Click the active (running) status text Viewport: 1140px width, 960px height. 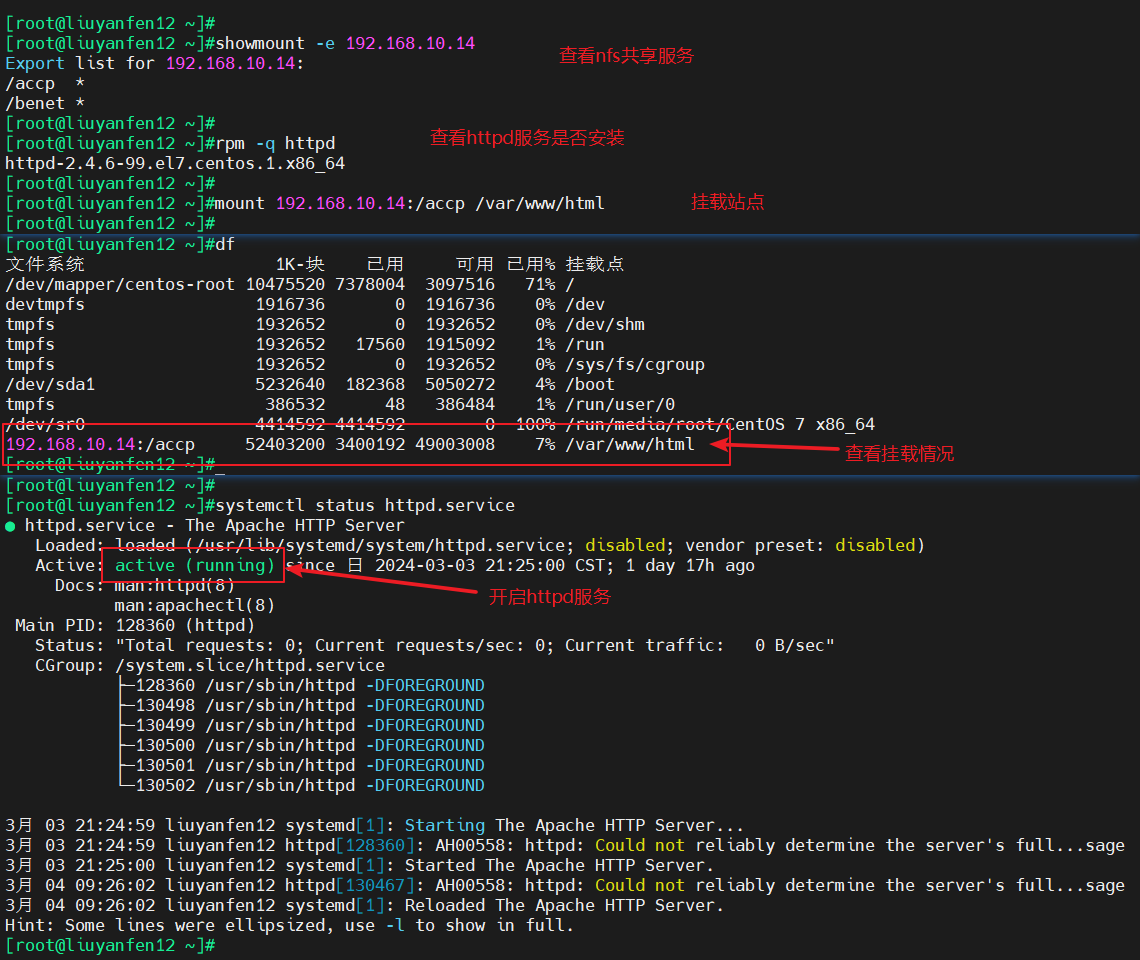[195, 566]
